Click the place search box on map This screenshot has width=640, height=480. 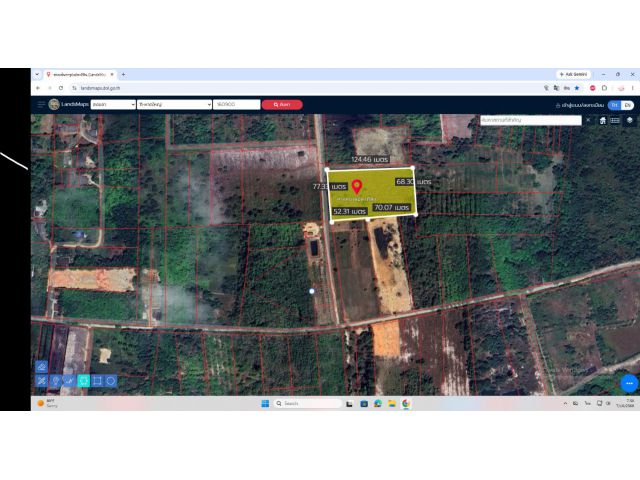tap(531, 120)
